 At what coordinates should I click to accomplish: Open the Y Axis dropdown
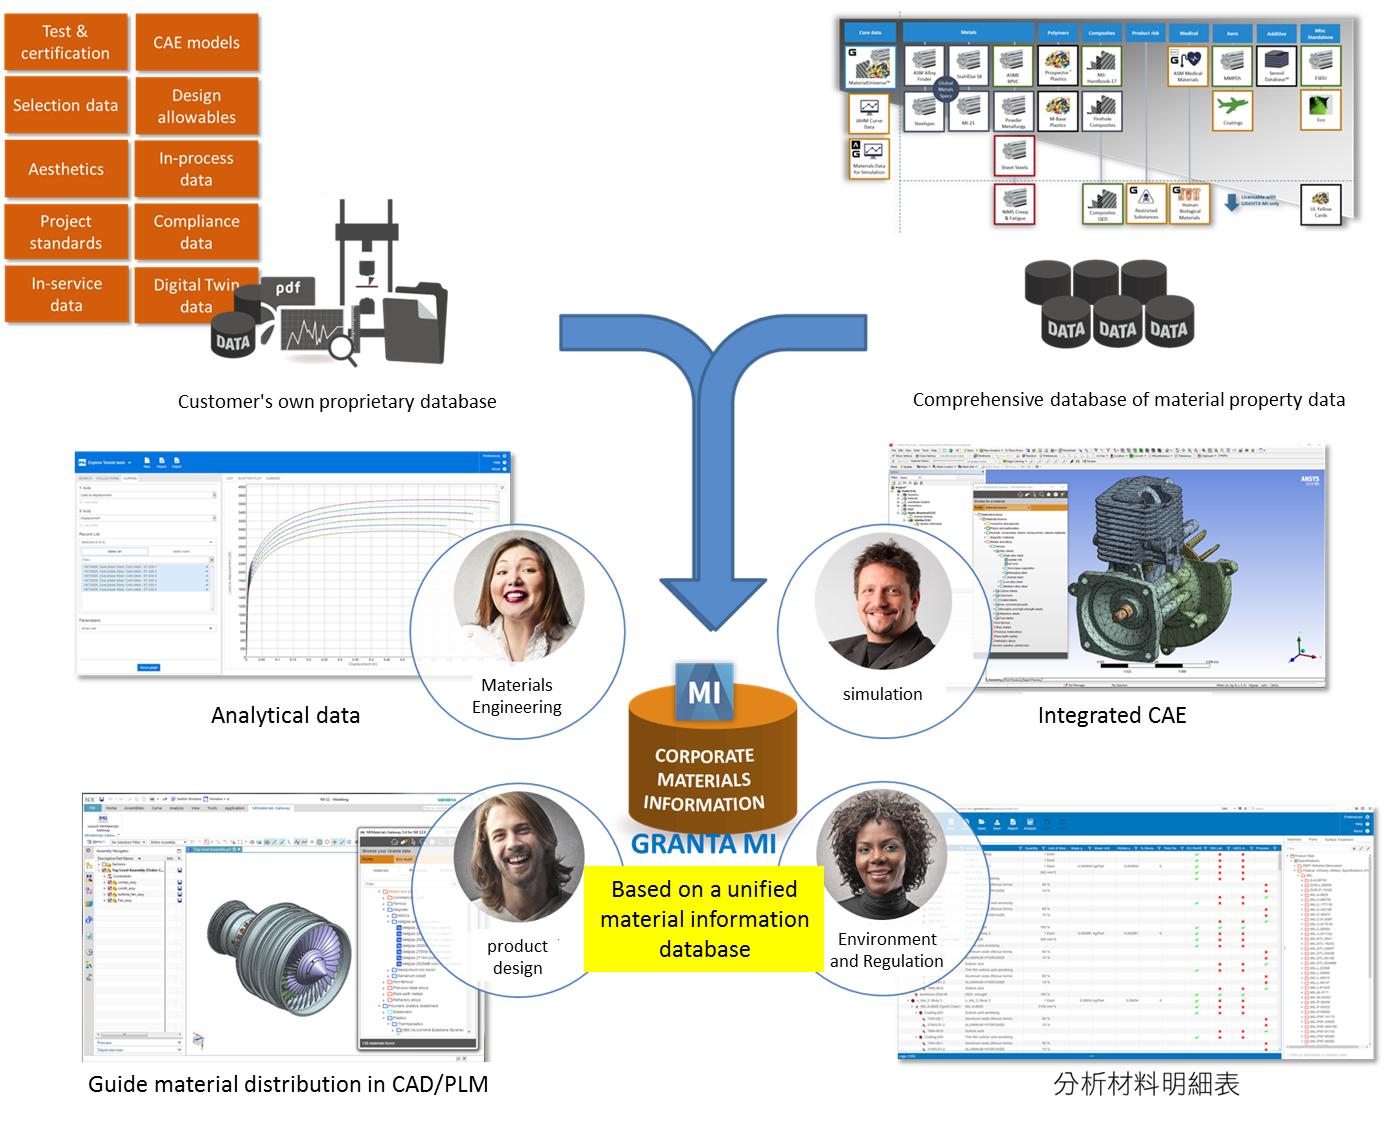[147, 495]
